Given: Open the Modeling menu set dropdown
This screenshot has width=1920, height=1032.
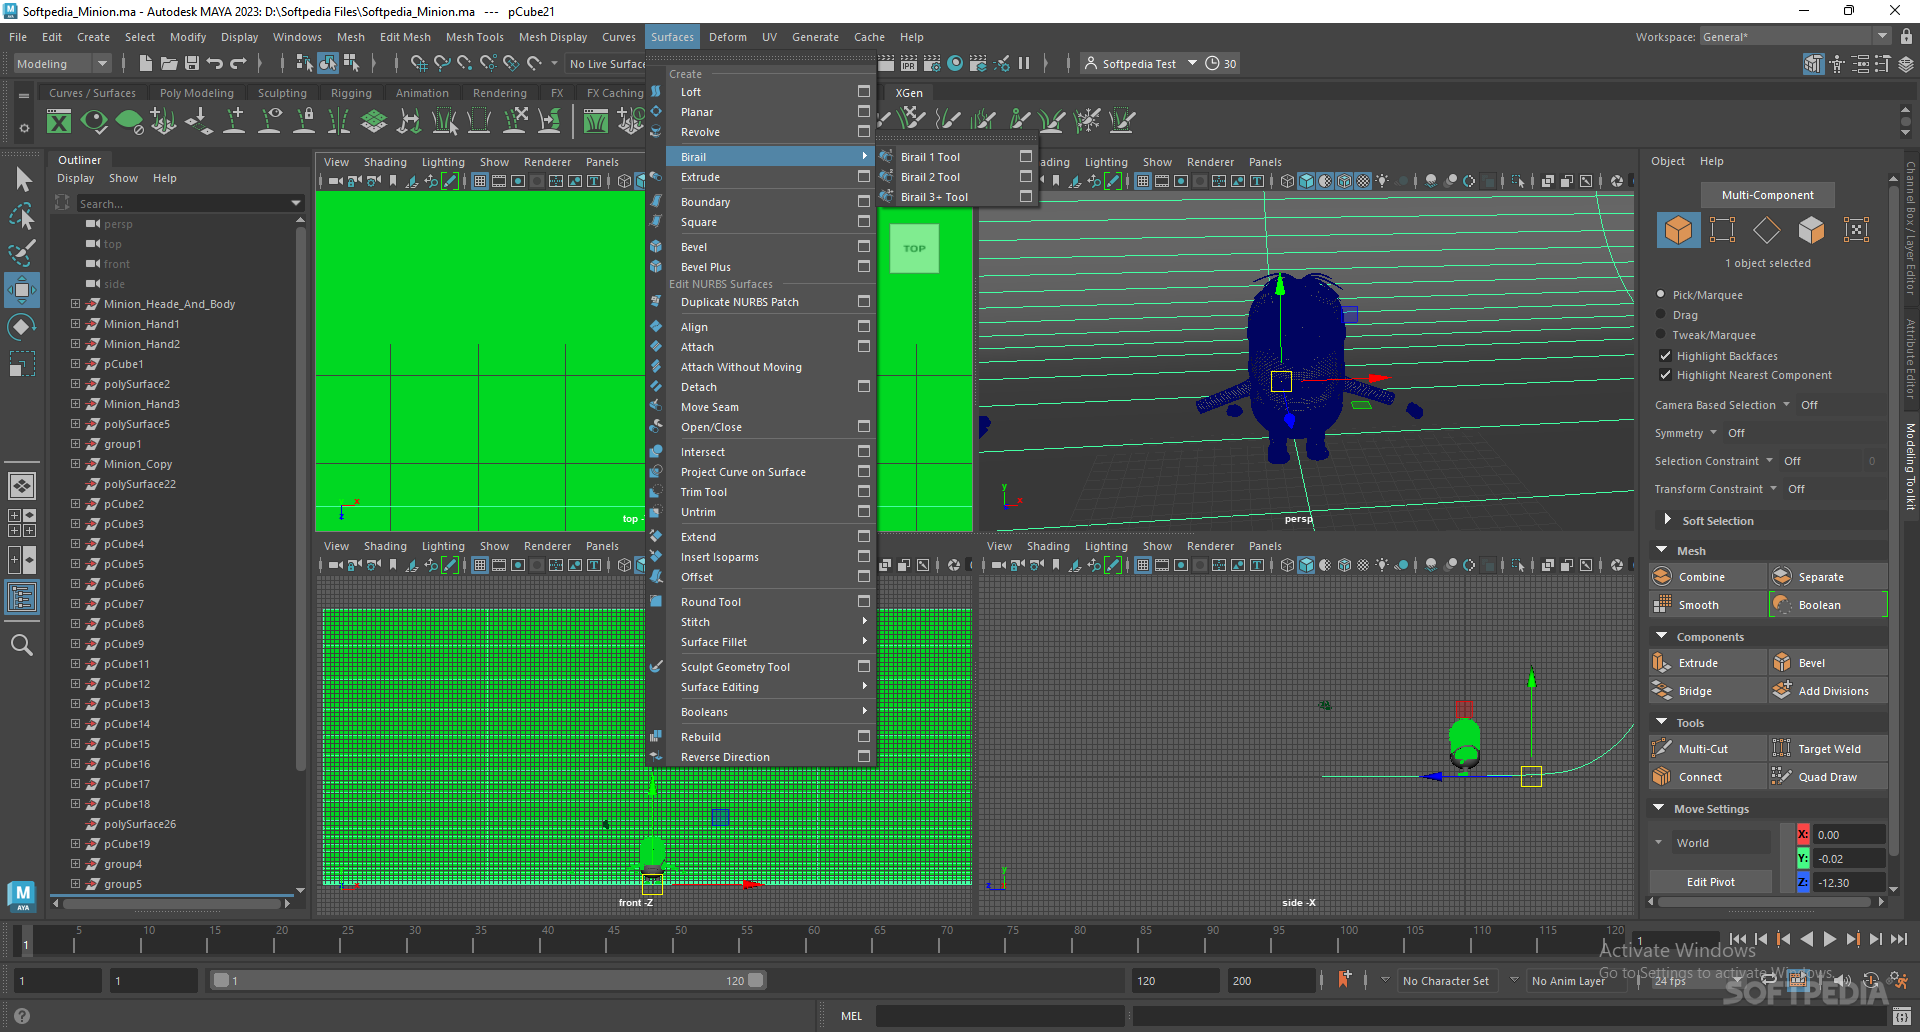Looking at the screenshot, I should click(62, 64).
